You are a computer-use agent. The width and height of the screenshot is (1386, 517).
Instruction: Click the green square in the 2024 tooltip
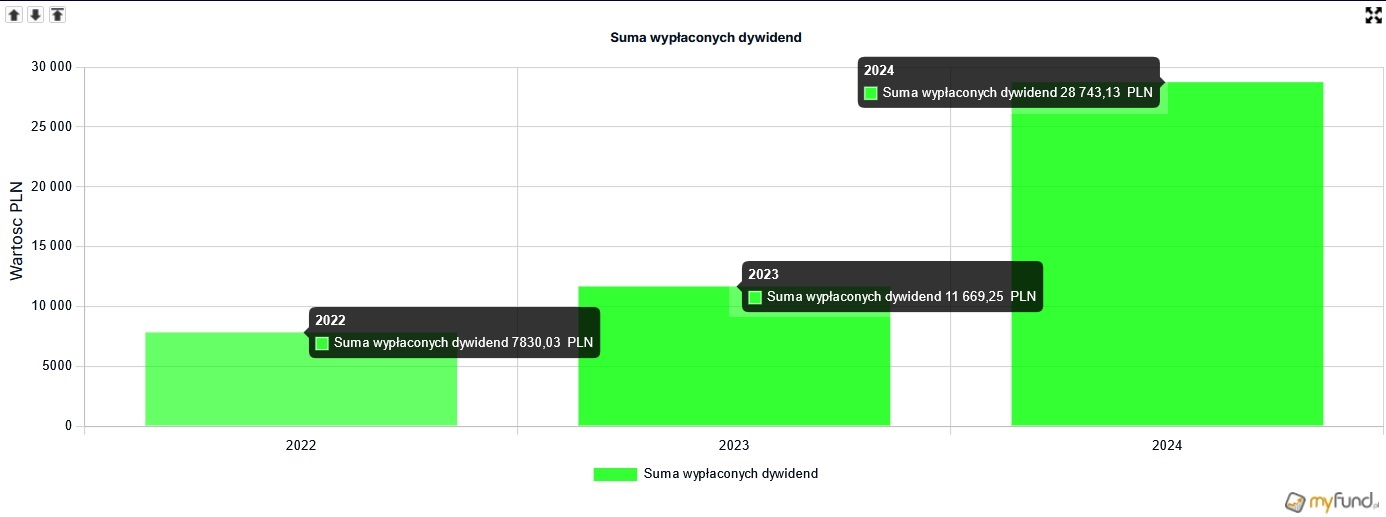[x=870, y=93]
